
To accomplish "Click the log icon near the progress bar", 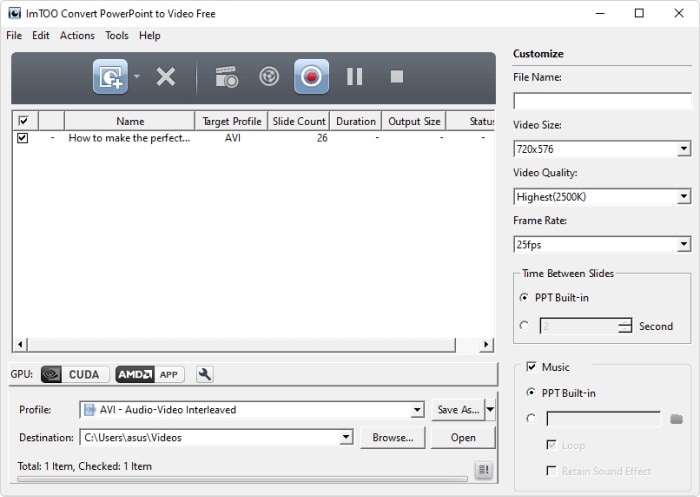I will pyautogui.click(x=483, y=470).
